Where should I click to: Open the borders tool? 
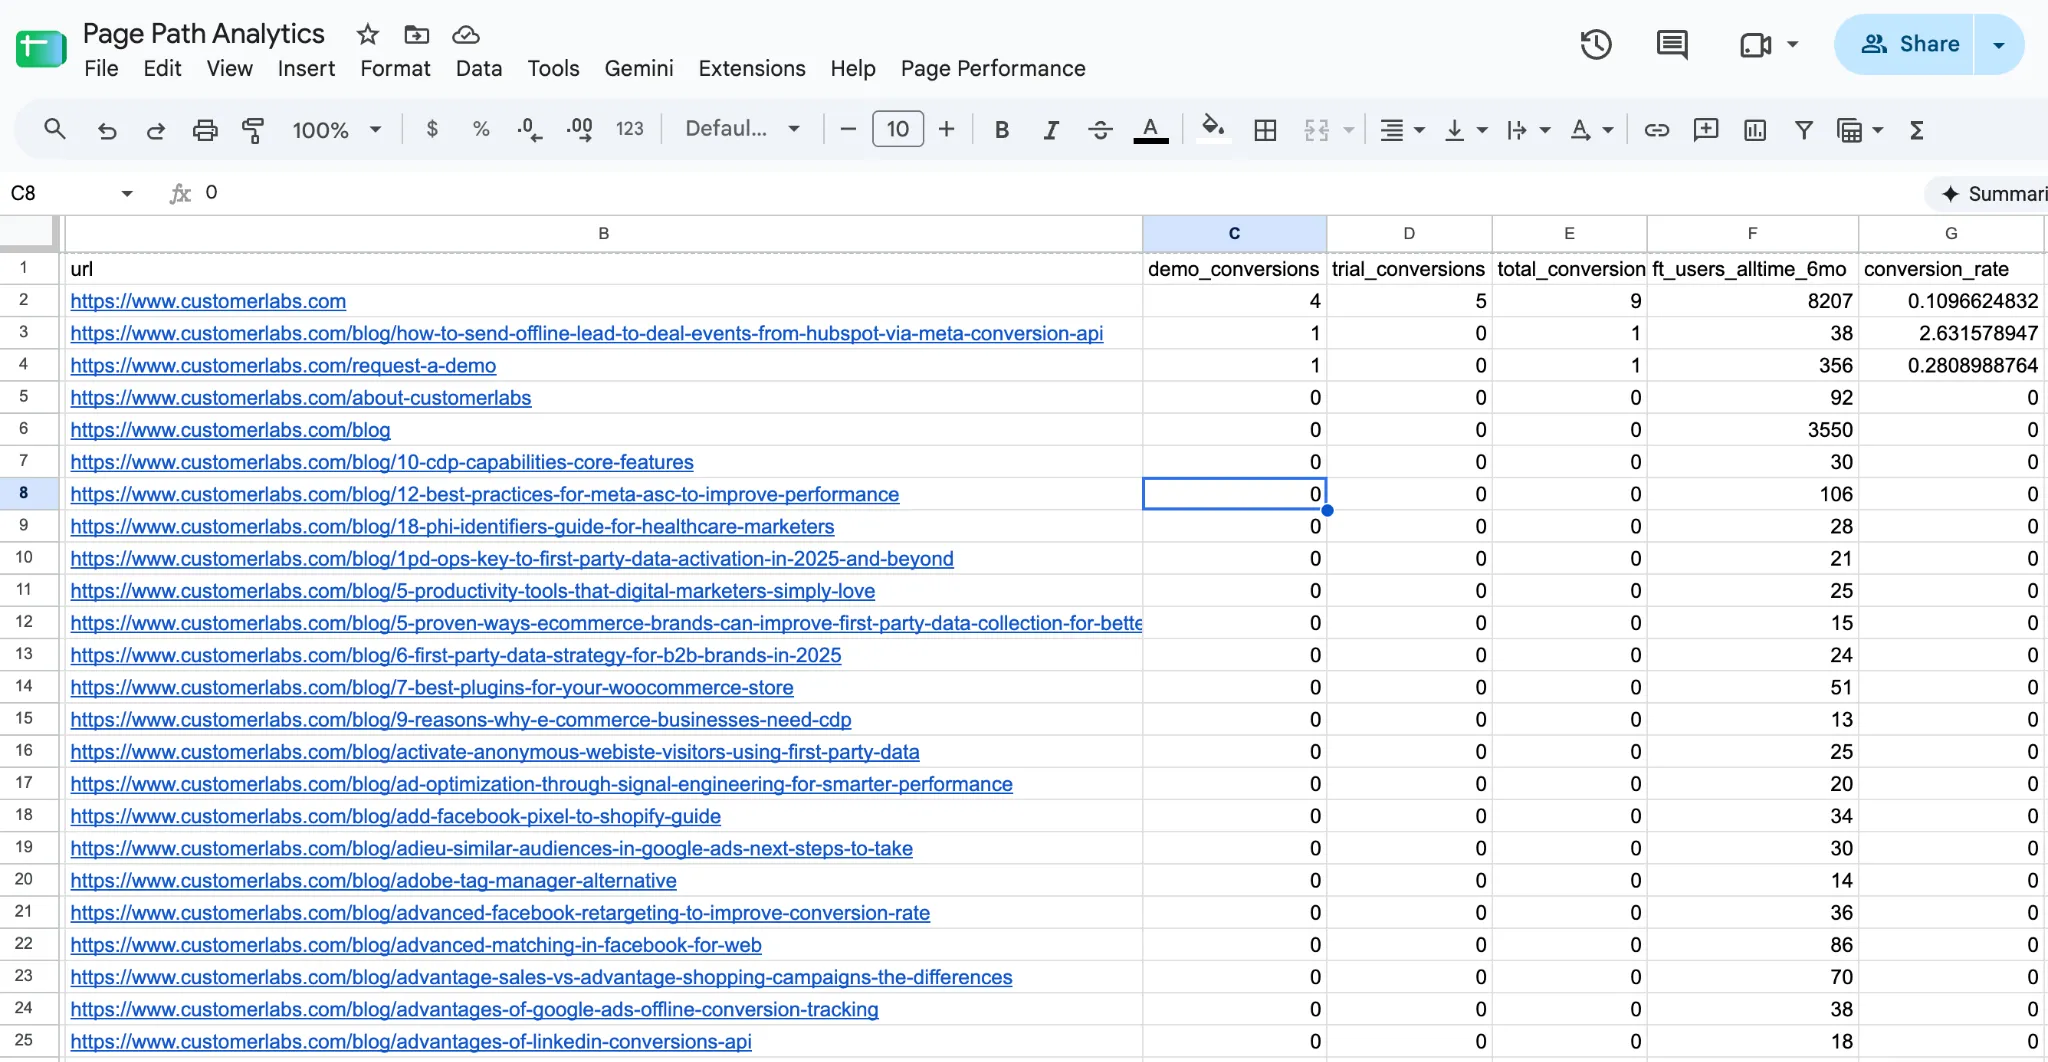1265,130
